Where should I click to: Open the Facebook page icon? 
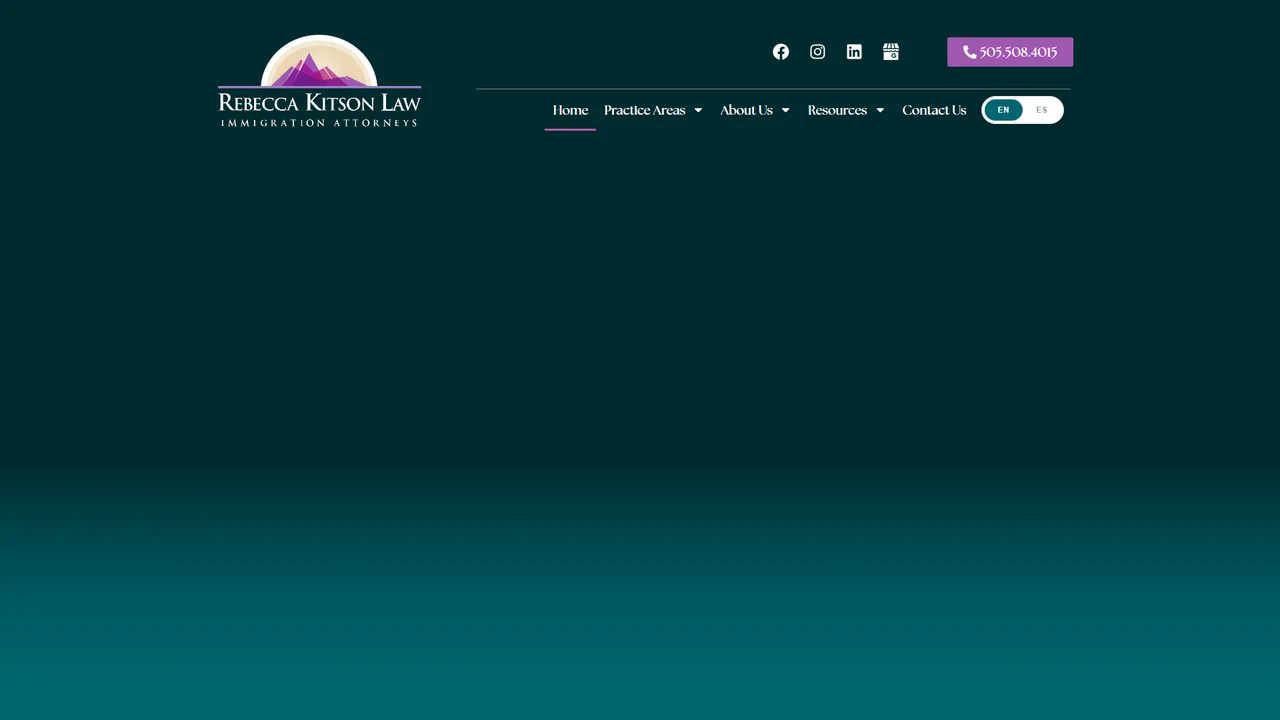click(781, 52)
